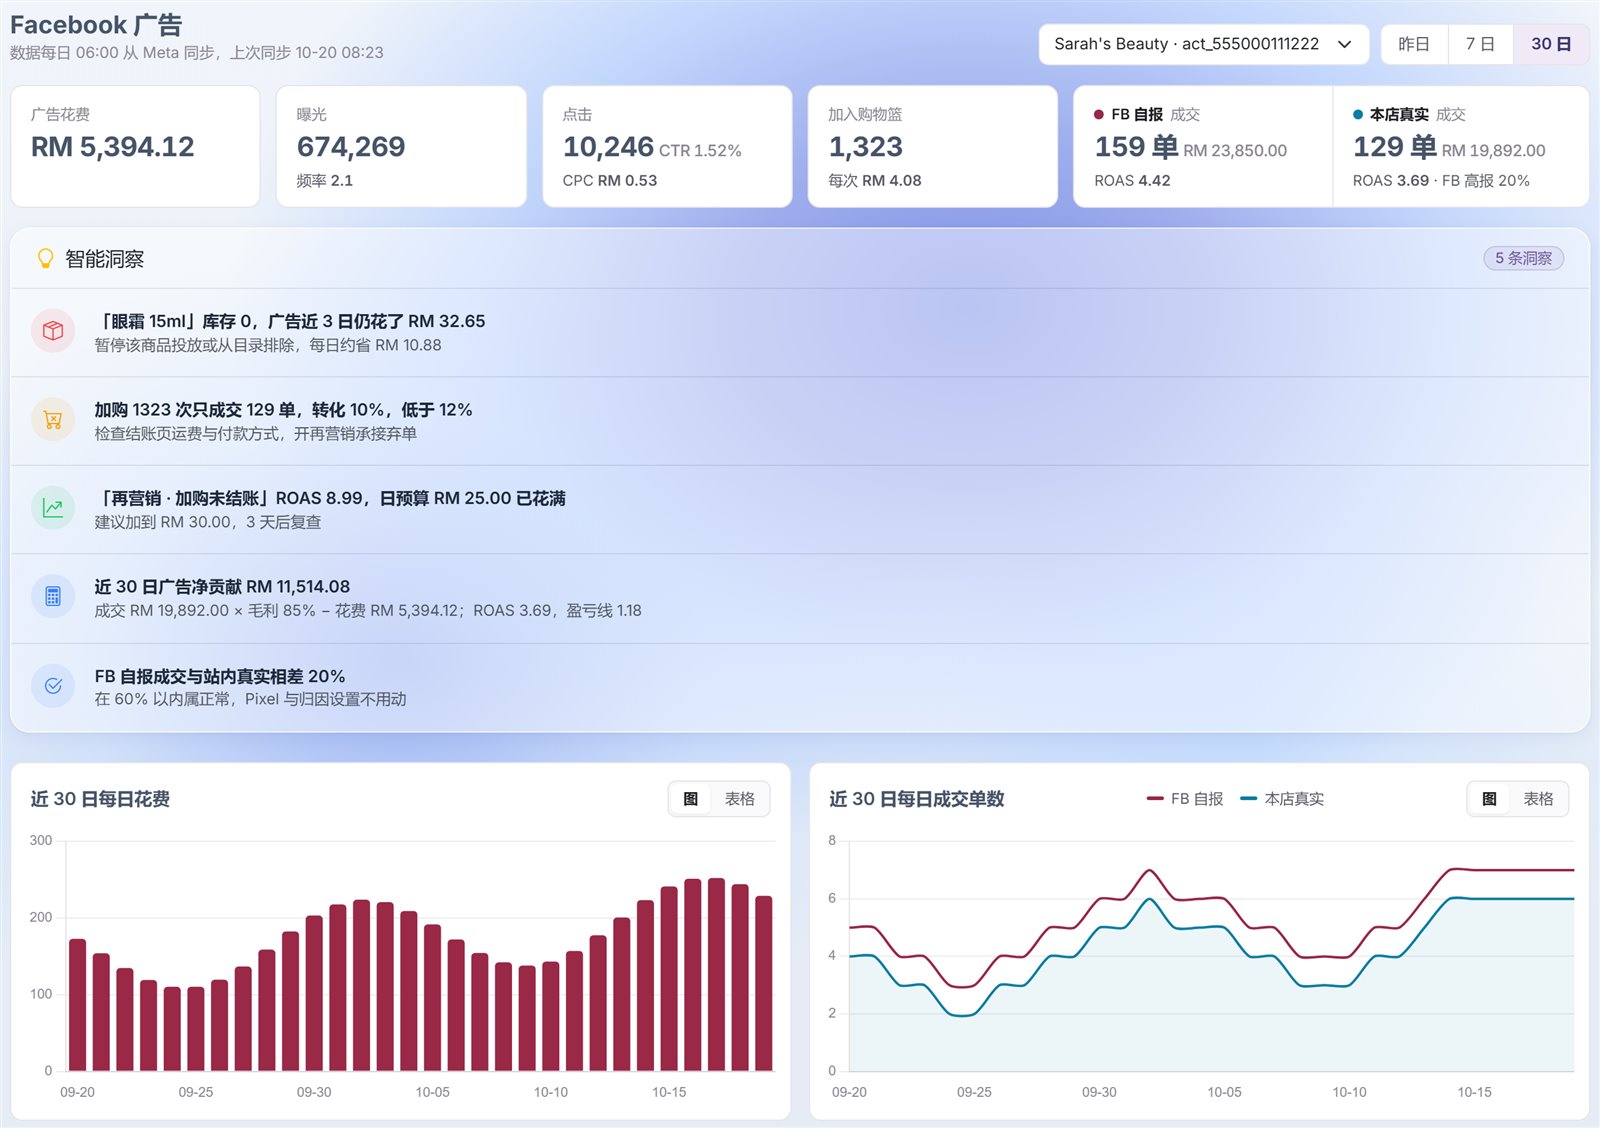Select 图 view for daily orders chart

1489,799
